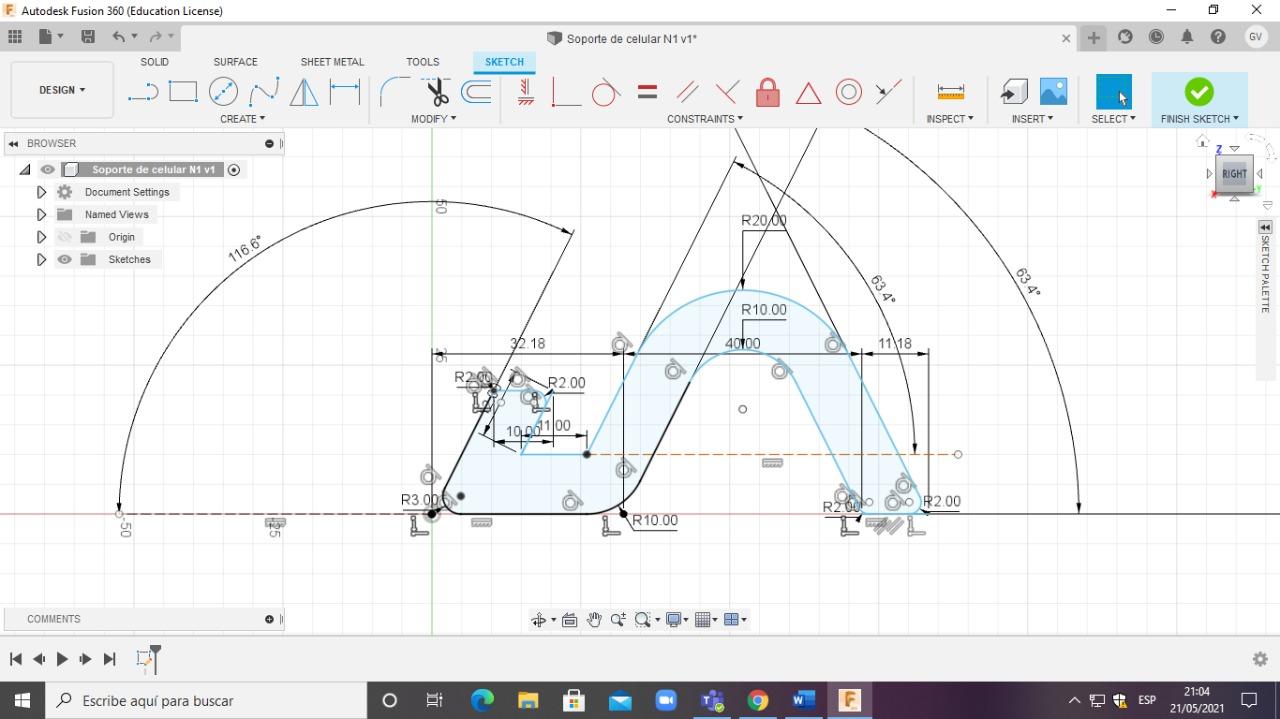Apply the Midpoint triangle constraint
Viewport: 1280px width, 719px height.
point(808,93)
